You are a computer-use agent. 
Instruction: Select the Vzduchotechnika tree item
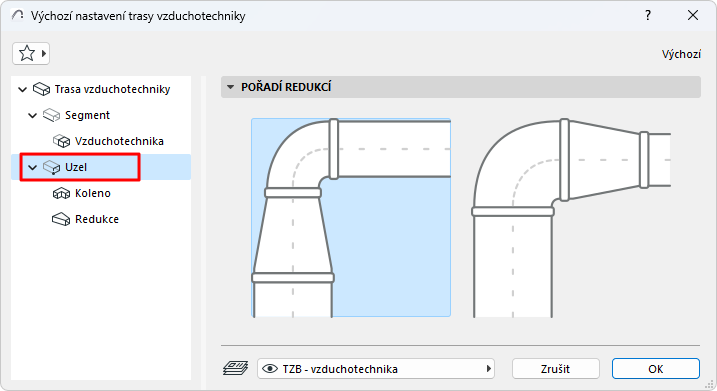pyautogui.click(x=119, y=141)
